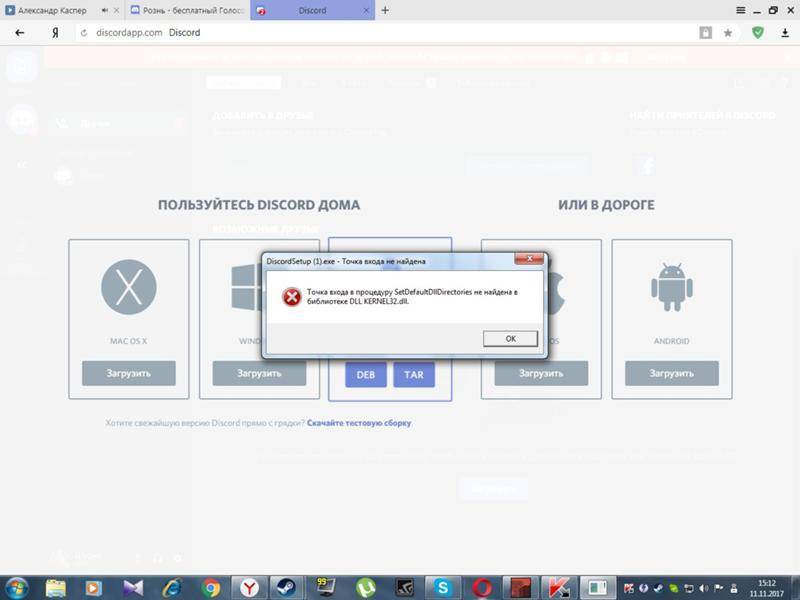Click OK in the DiscordSetup error dialog

coord(510,338)
